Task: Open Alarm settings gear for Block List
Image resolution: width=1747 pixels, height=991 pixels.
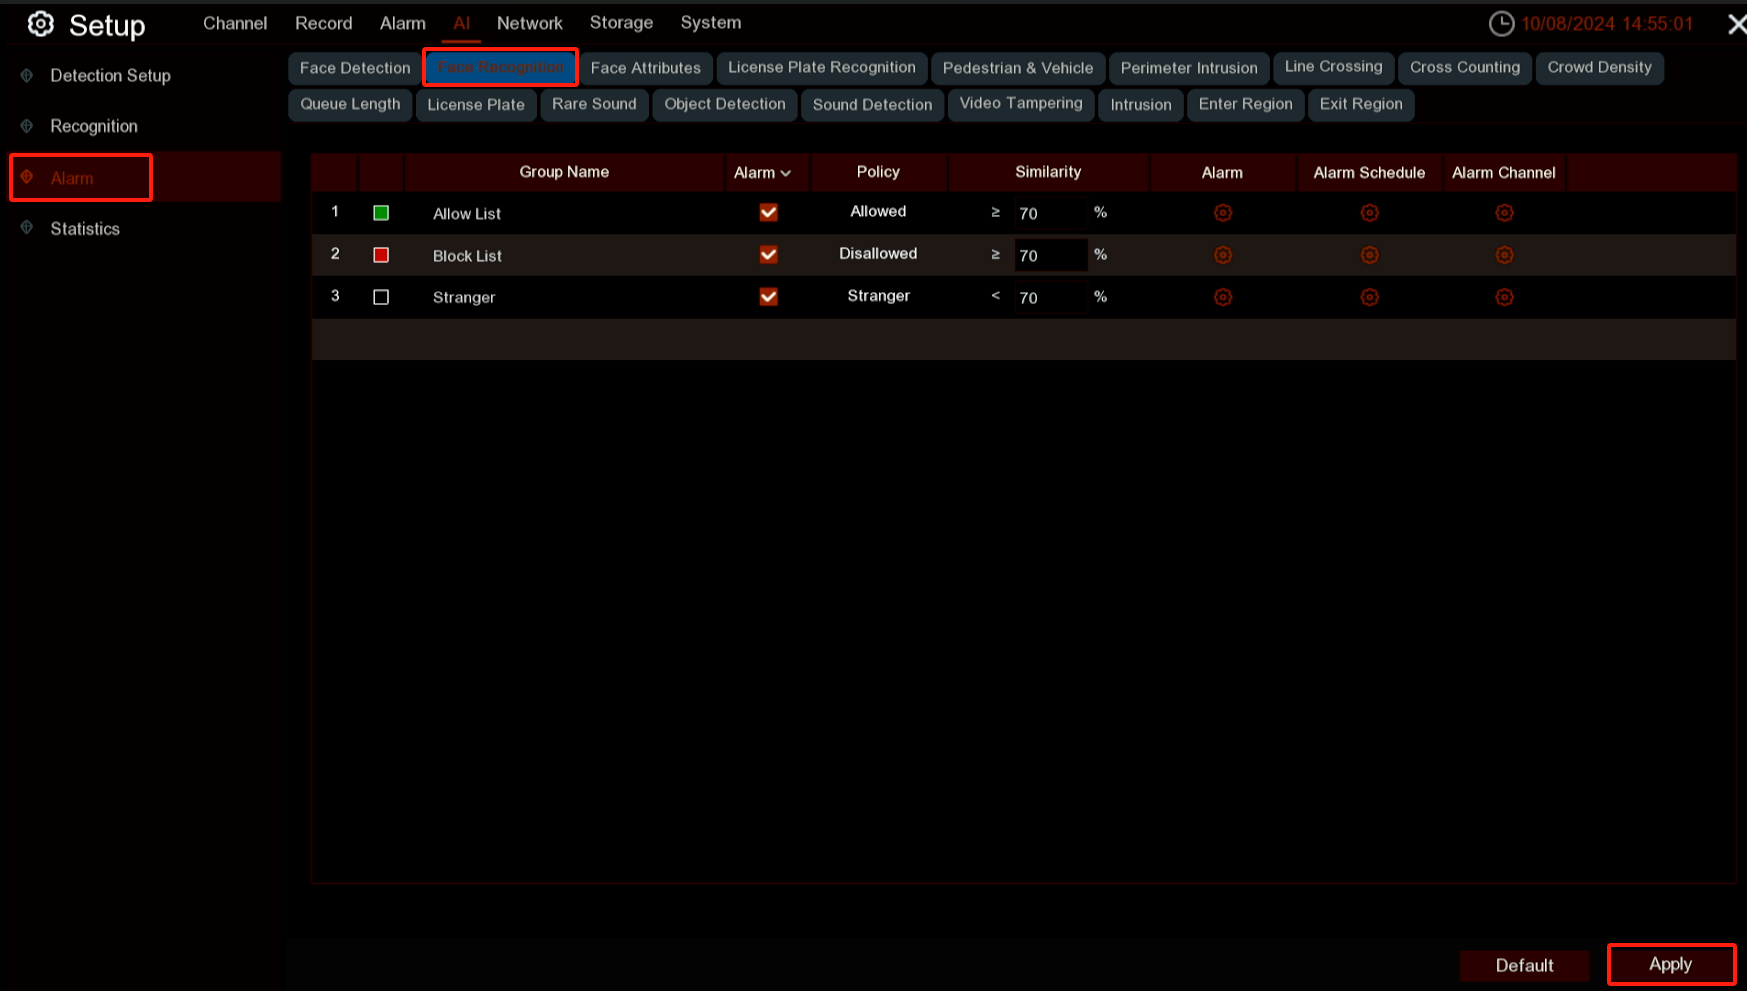Action: point(1222,255)
